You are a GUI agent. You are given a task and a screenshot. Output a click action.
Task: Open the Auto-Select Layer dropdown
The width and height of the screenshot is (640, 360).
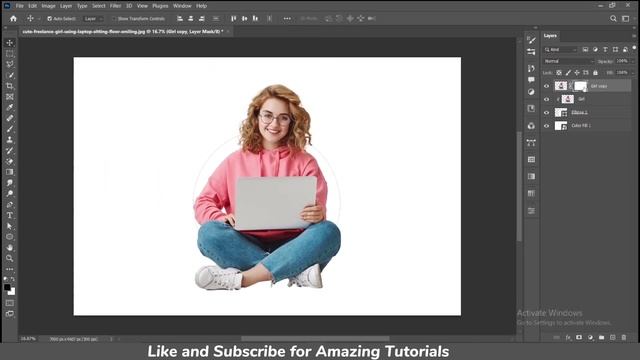[93, 19]
